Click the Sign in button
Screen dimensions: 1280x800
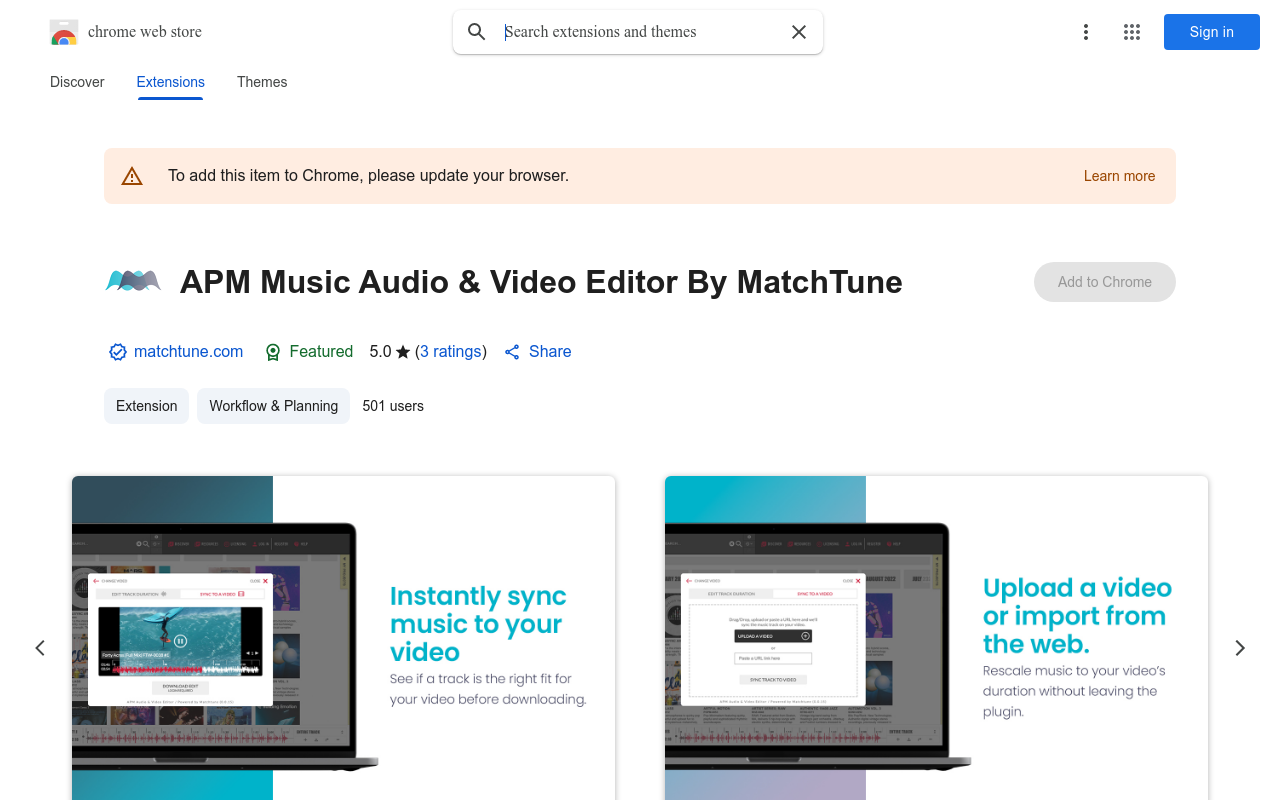click(1211, 32)
